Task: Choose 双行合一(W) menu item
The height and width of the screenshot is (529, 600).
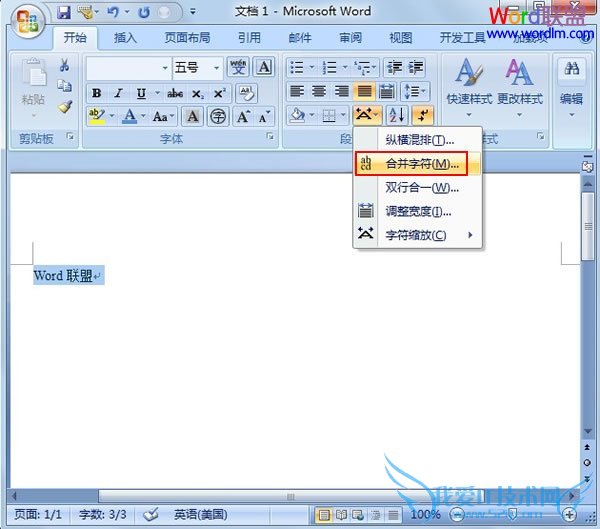Action: 417,188
